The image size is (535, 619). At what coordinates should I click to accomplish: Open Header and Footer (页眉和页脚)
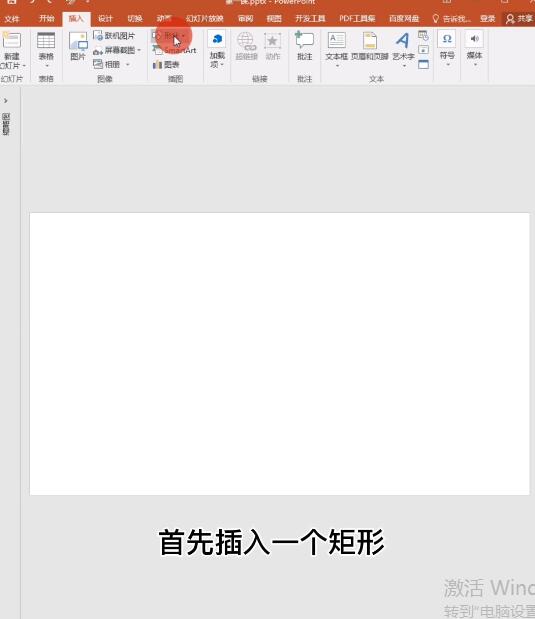(370, 46)
